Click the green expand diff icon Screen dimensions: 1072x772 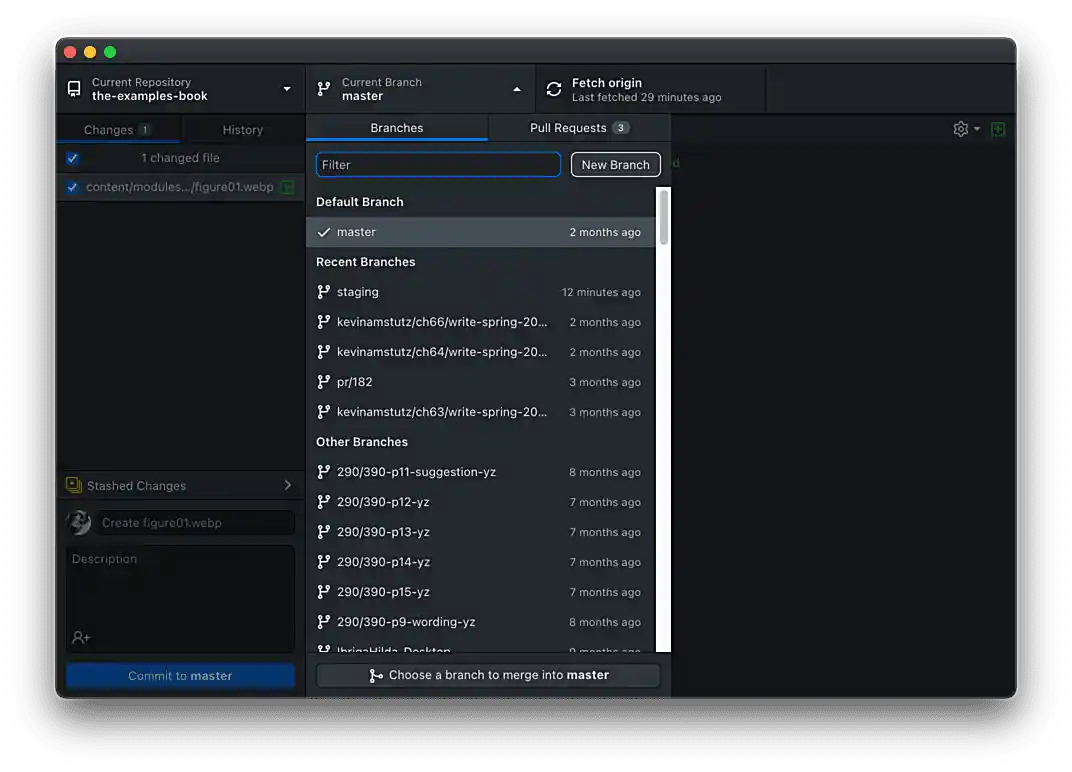(x=997, y=129)
